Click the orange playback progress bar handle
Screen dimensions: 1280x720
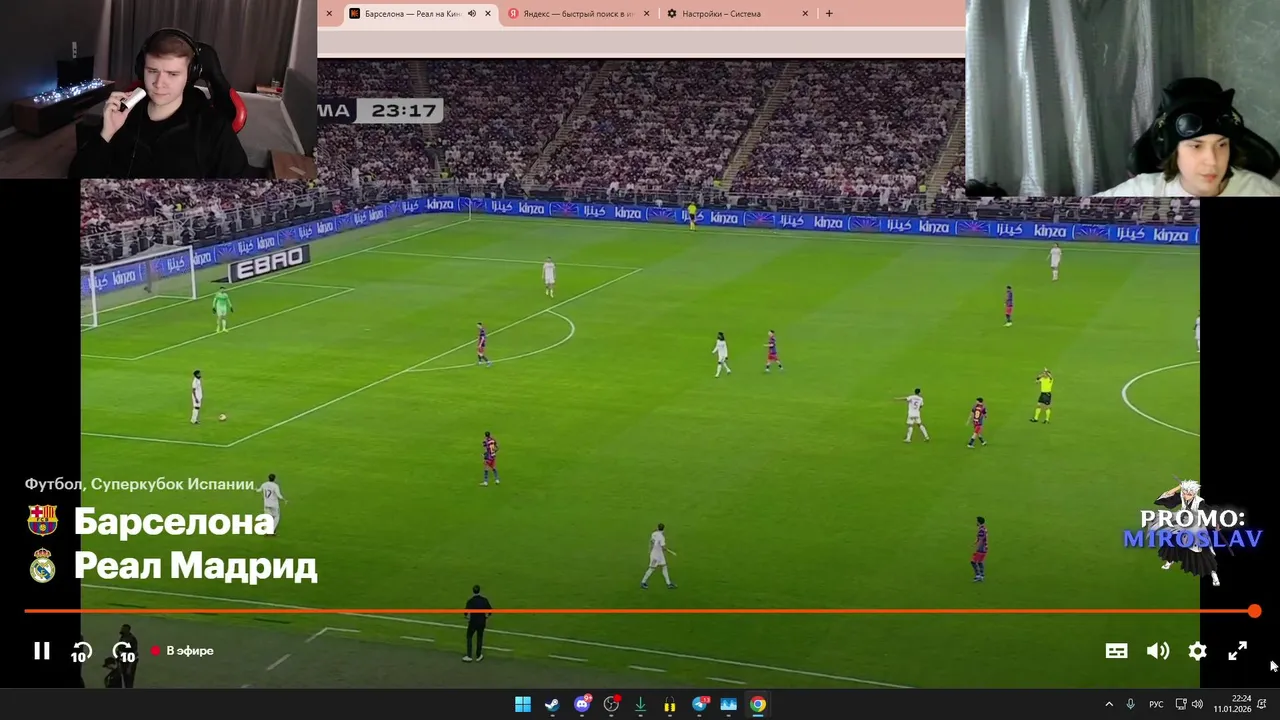pos(1254,611)
